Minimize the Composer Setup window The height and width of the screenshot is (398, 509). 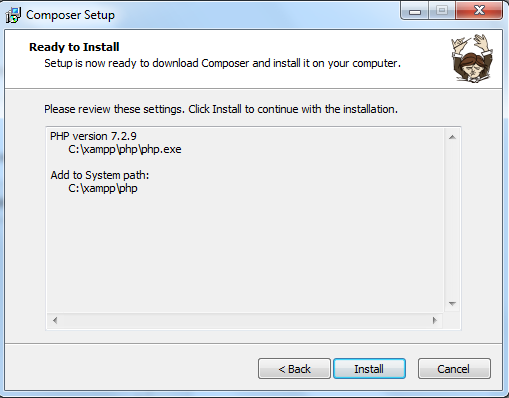(415, 12)
